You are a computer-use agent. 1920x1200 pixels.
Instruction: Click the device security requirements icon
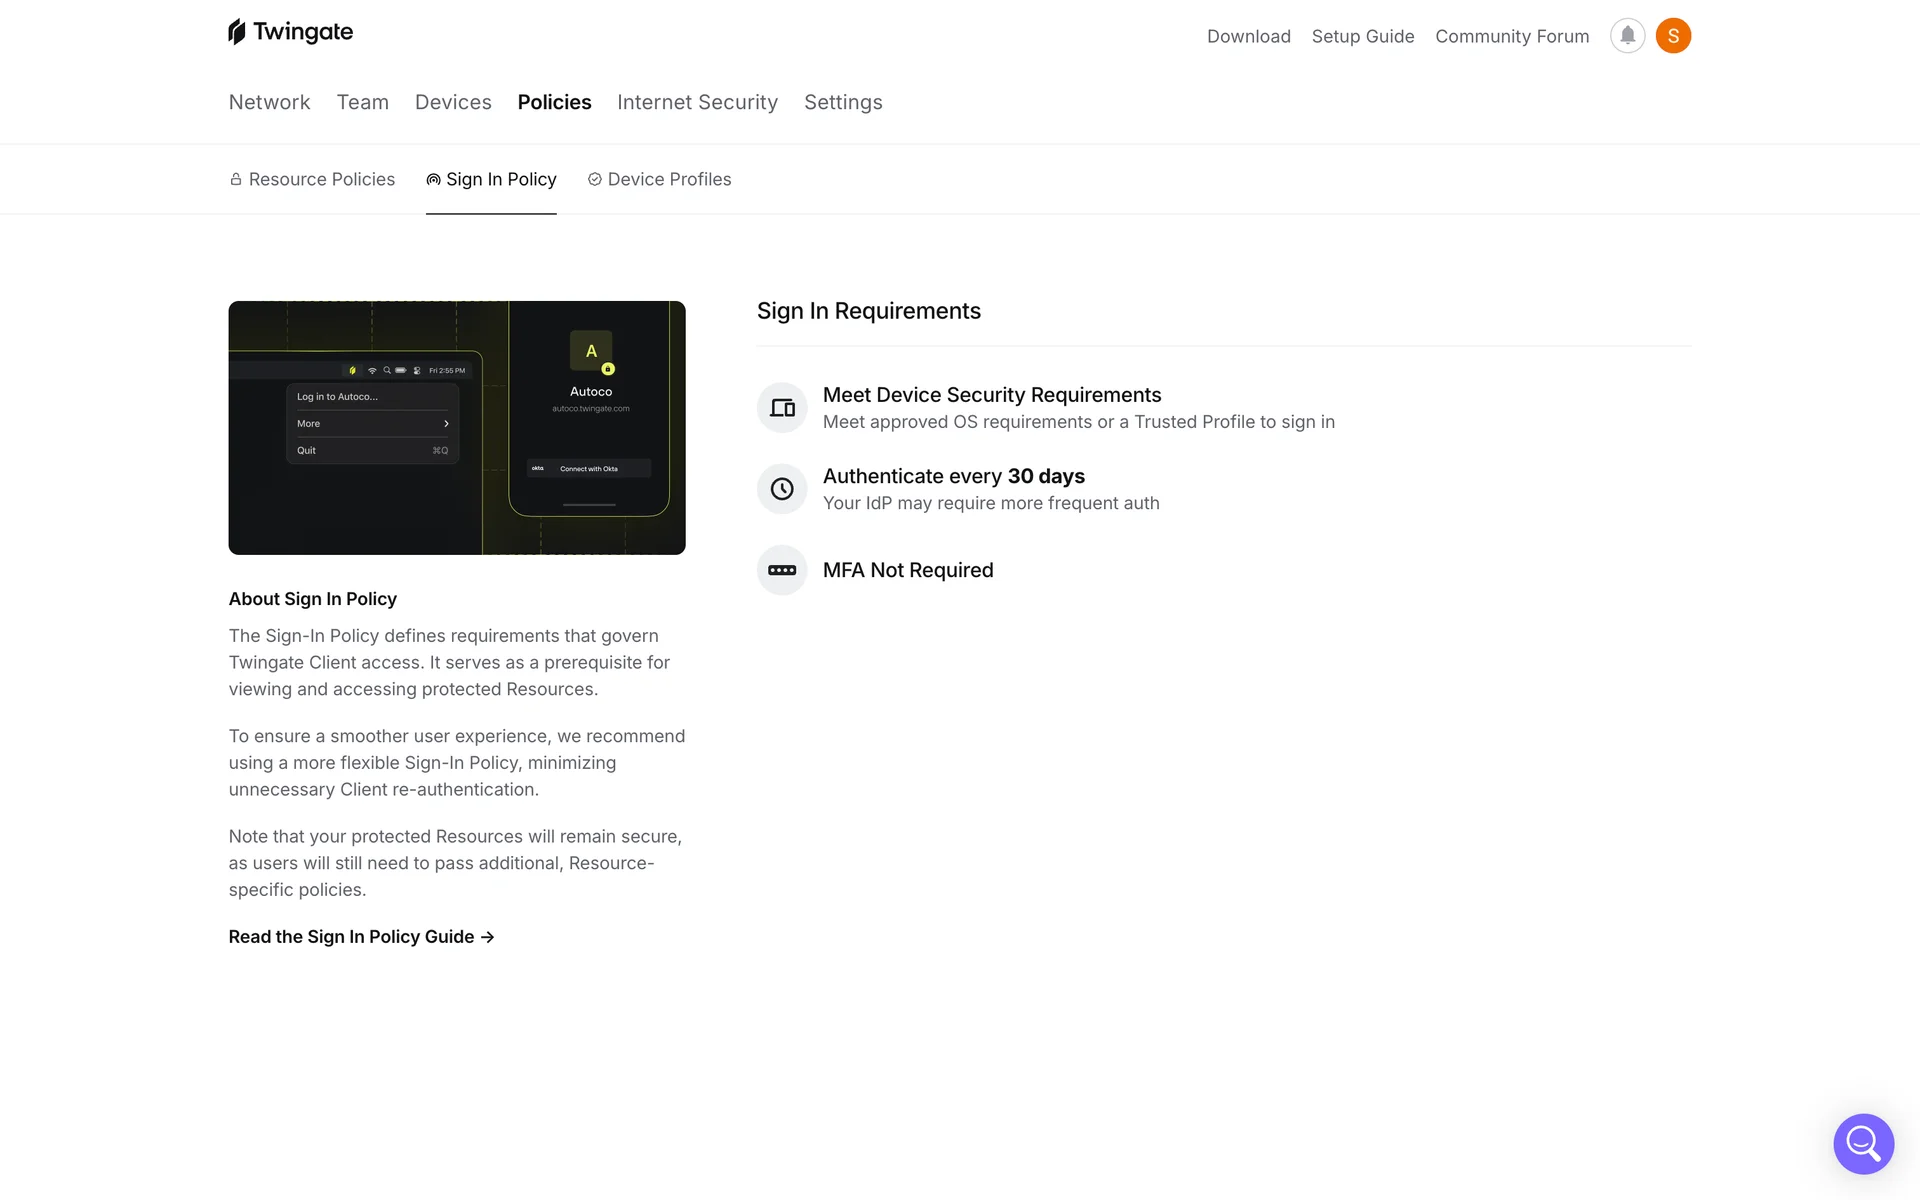click(782, 408)
